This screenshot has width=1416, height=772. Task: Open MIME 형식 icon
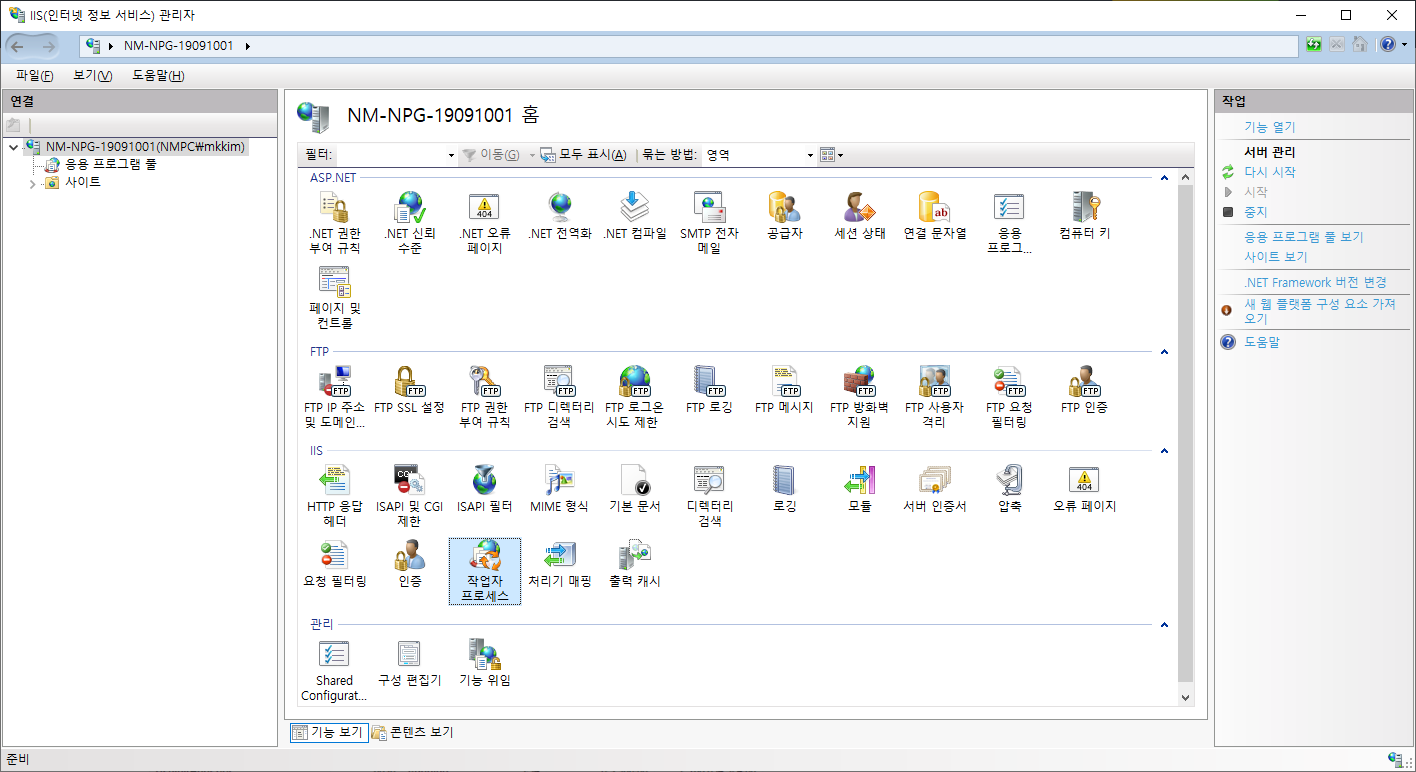pos(559,490)
